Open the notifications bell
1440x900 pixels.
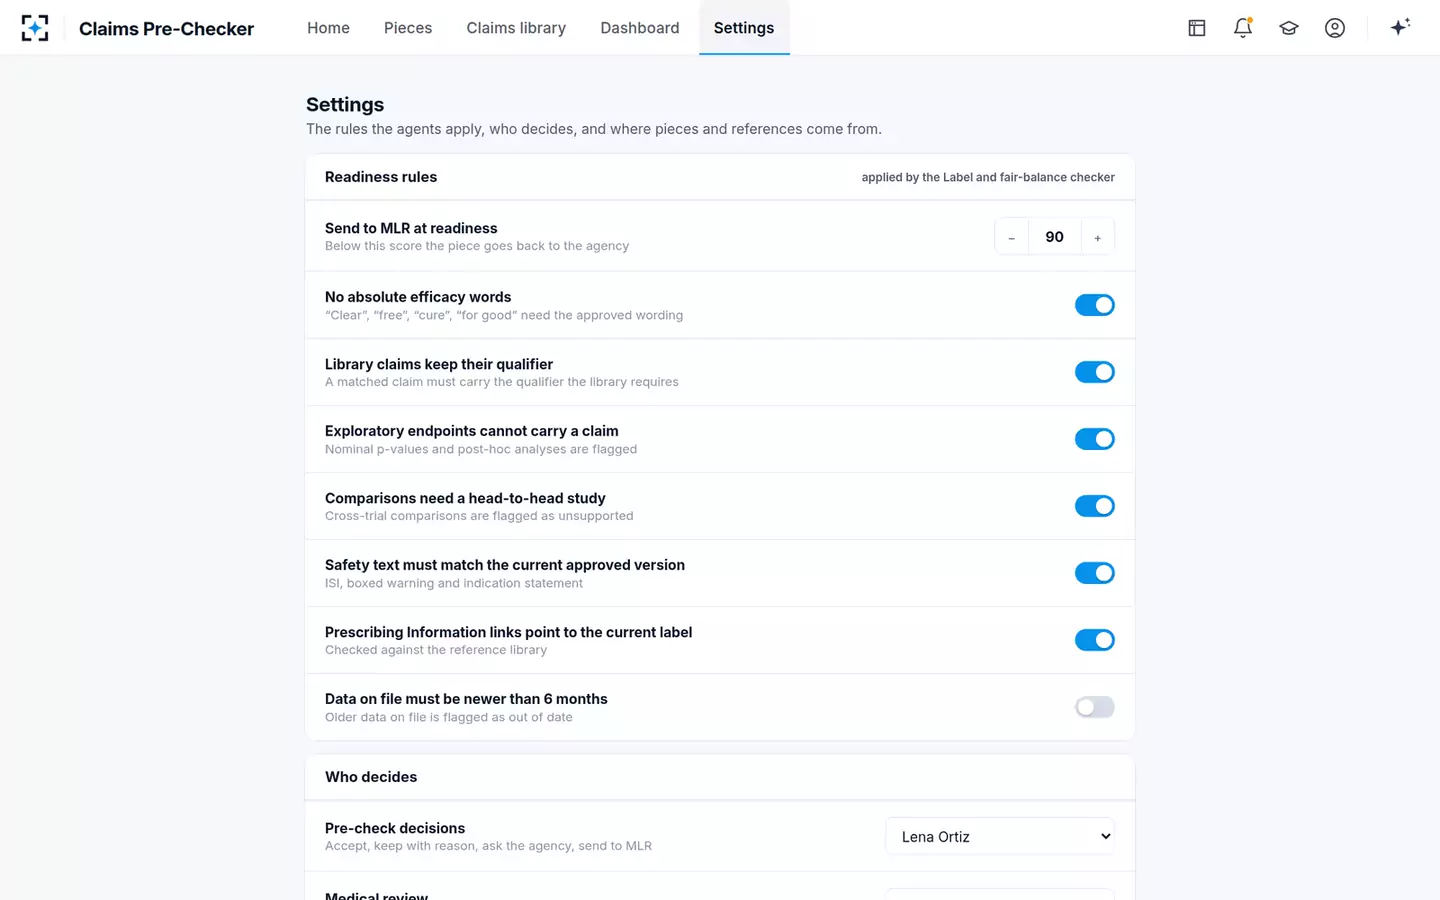pos(1243,28)
